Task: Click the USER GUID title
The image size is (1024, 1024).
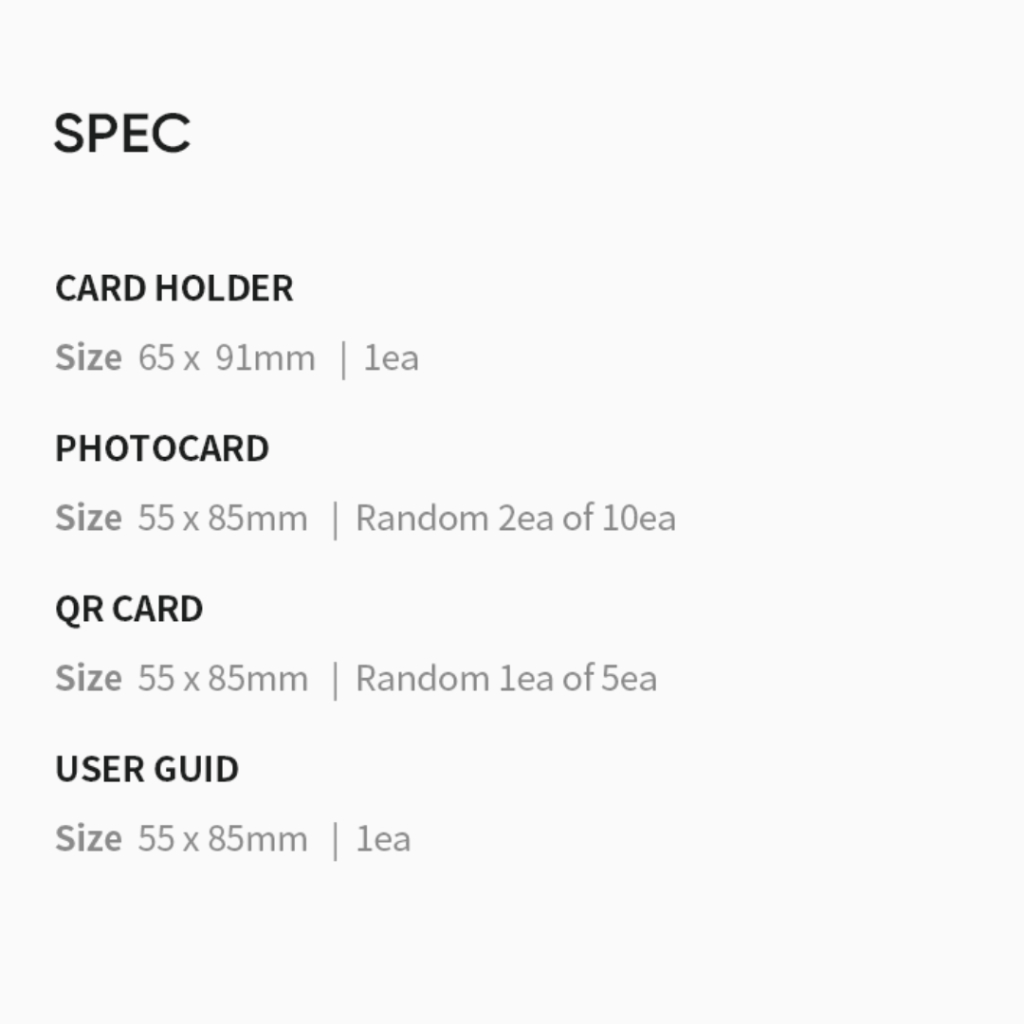Action: (x=147, y=768)
